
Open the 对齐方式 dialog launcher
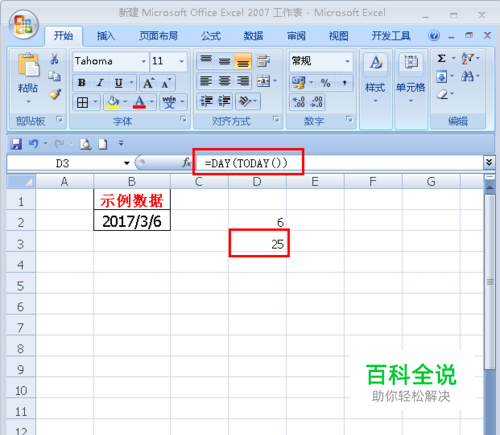tap(276, 119)
